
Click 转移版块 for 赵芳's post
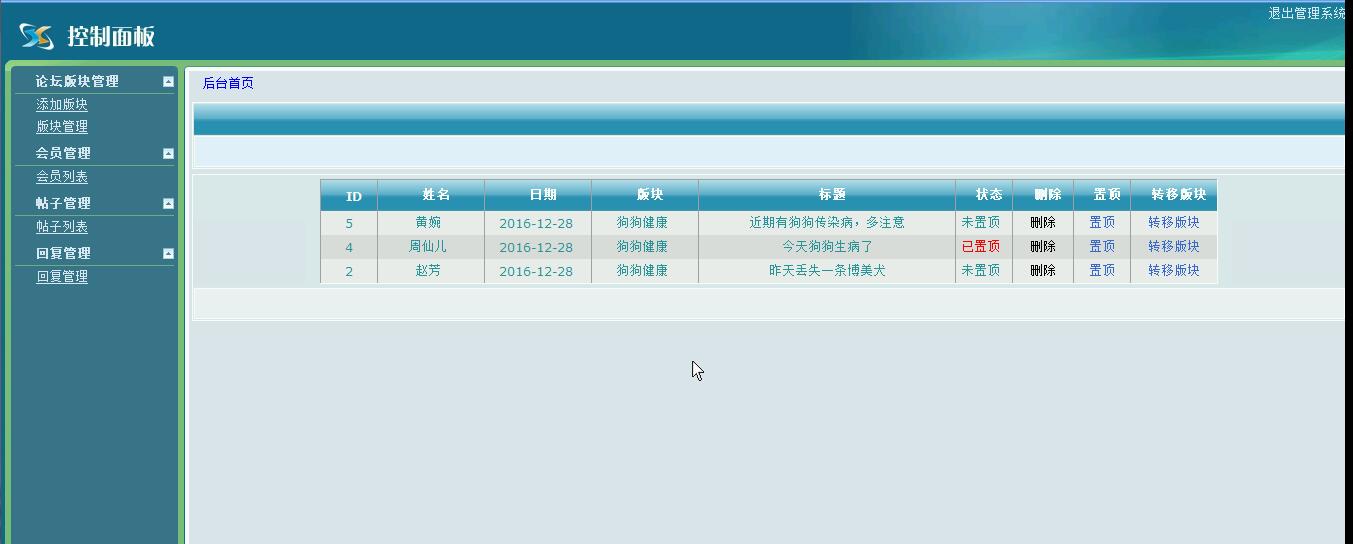(1174, 270)
